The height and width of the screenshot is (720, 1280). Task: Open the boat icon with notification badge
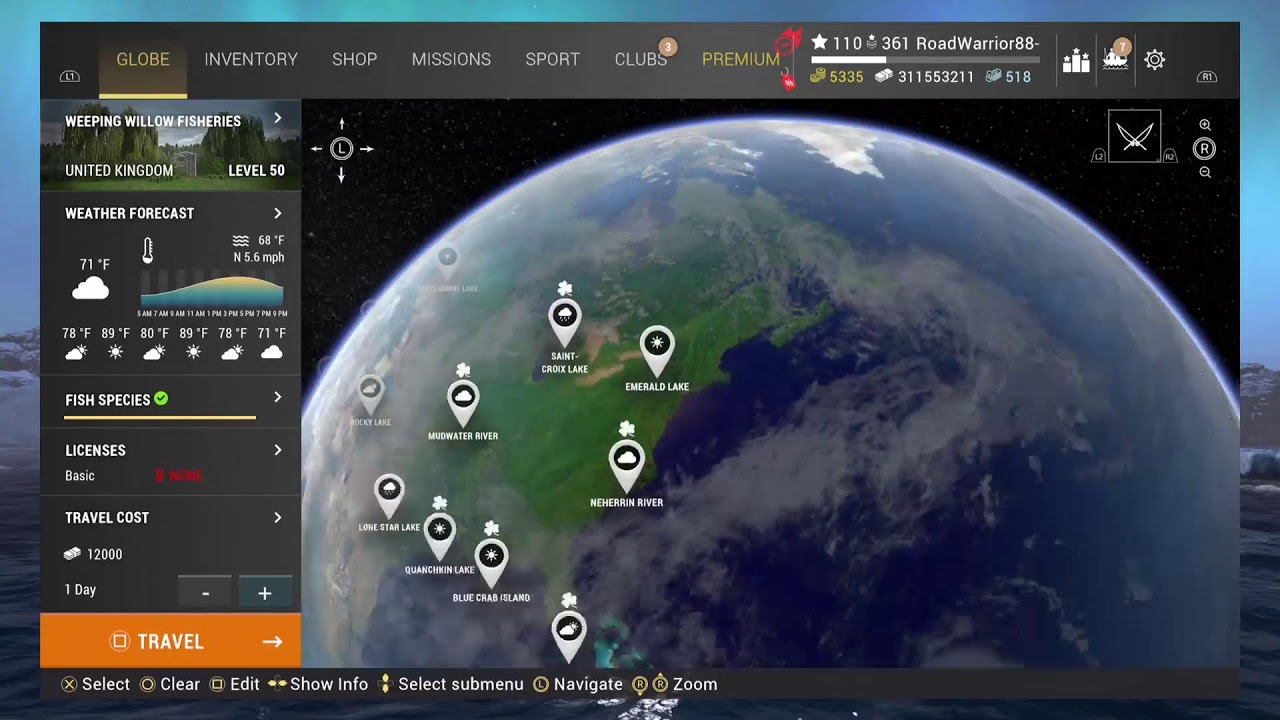(1116, 58)
